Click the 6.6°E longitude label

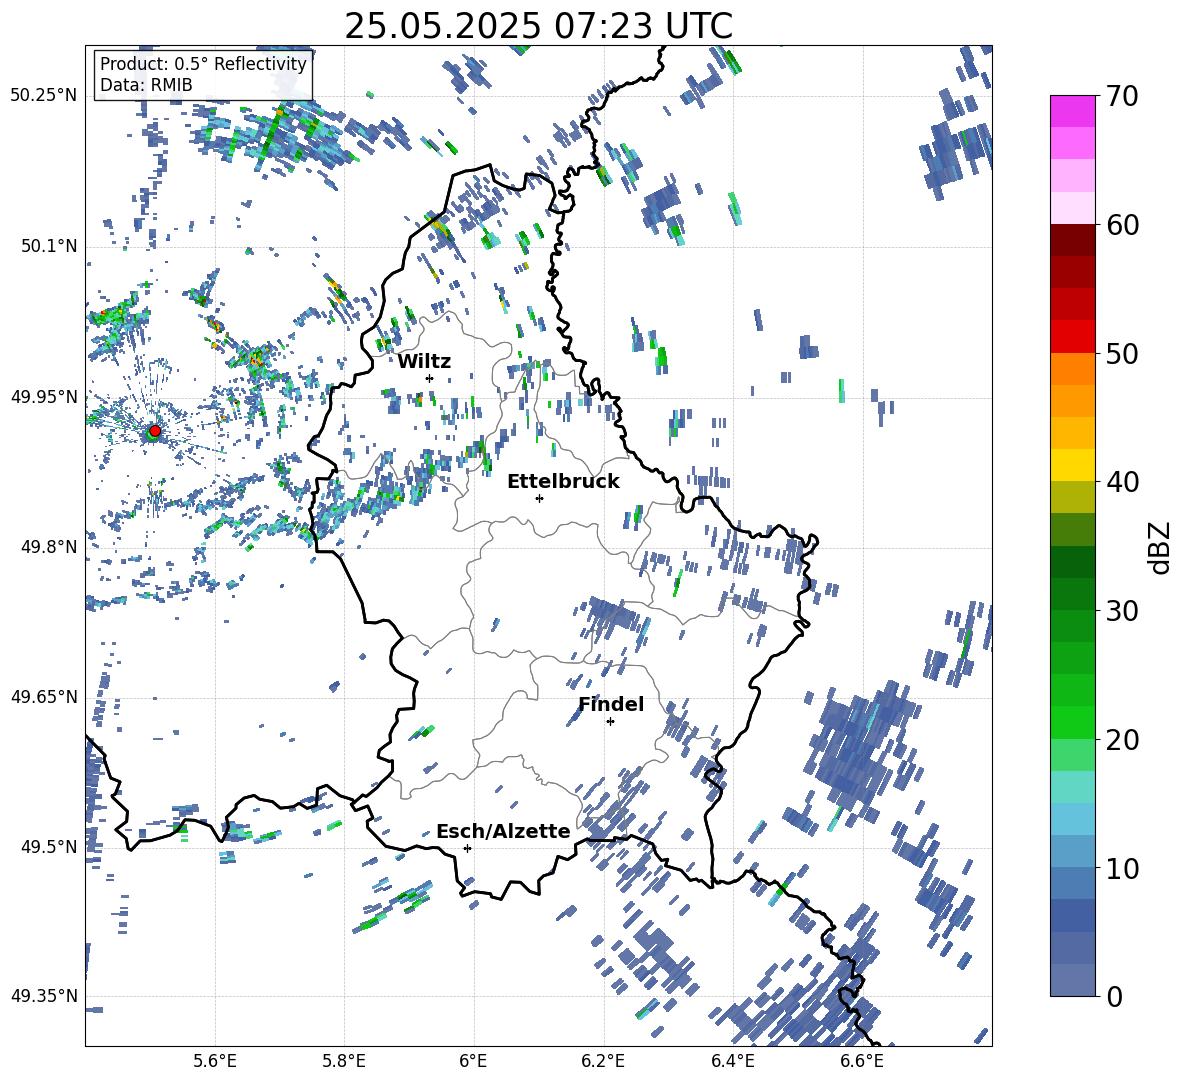coord(862,1061)
